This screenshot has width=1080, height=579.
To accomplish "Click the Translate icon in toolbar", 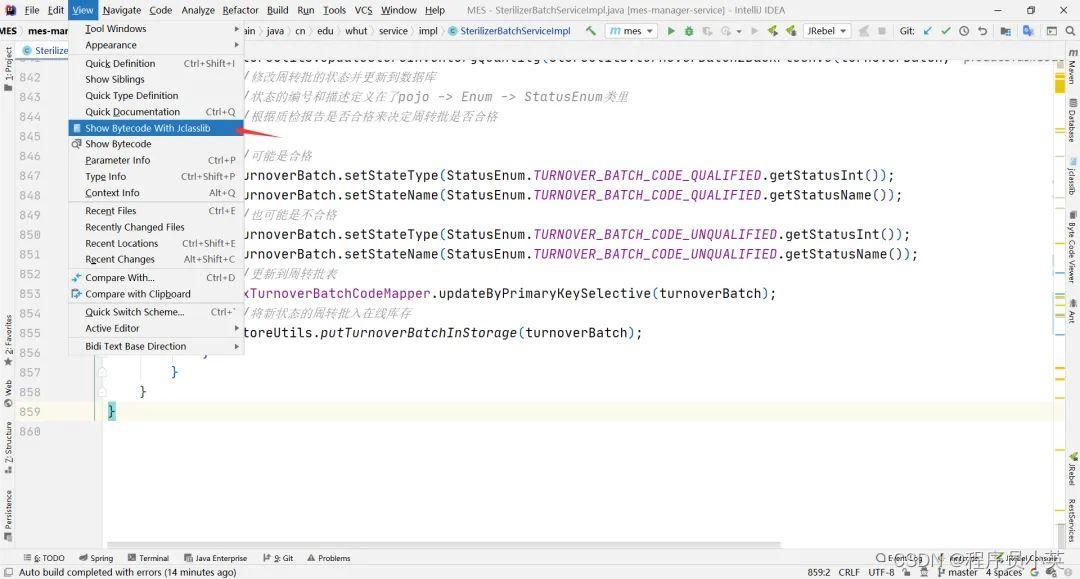I will [x=1028, y=31].
